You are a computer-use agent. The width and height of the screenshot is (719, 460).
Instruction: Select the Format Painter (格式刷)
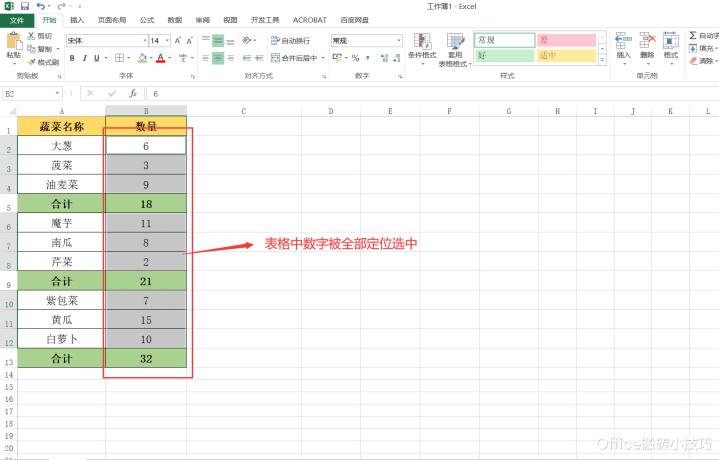pyautogui.click(x=31, y=61)
